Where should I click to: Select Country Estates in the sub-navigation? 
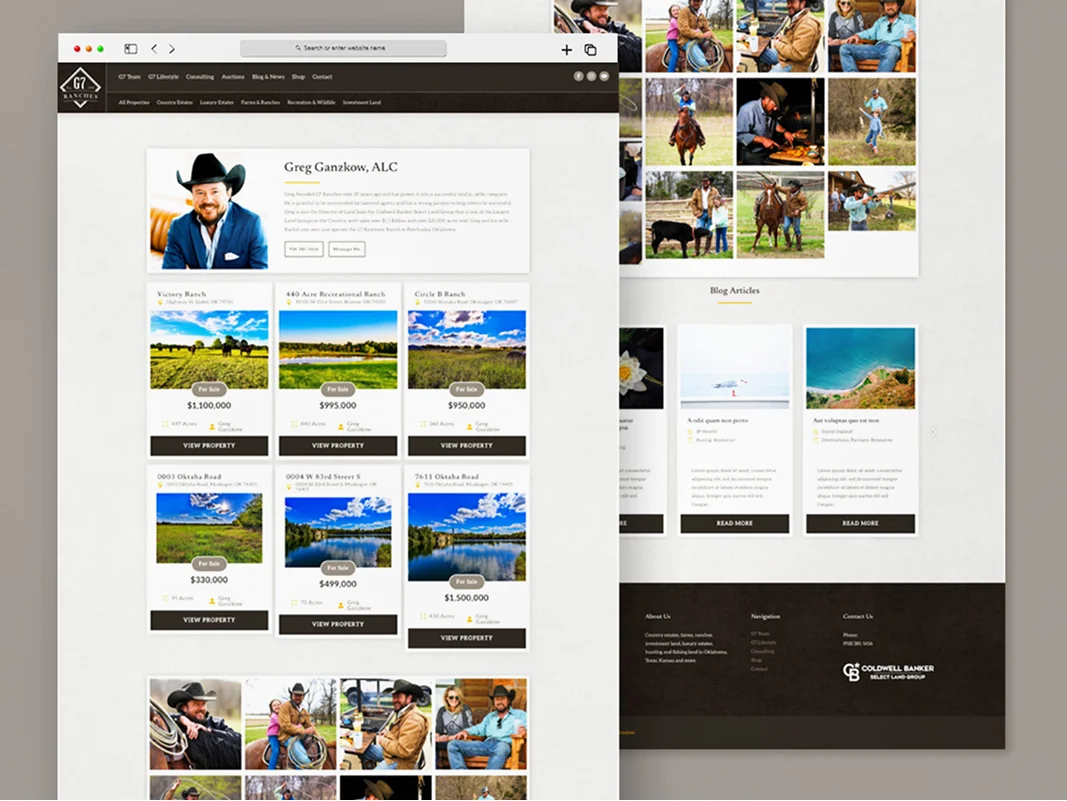[175, 102]
